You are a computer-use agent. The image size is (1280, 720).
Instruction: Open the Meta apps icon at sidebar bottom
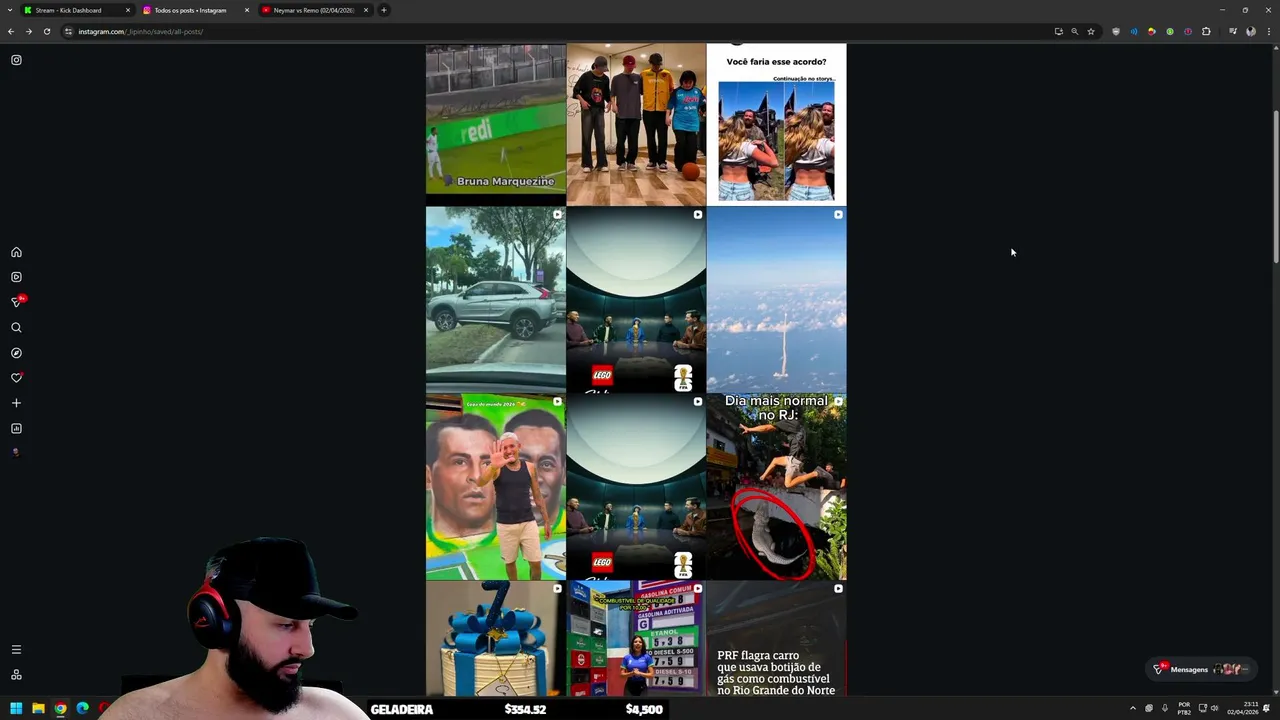(x=16, y=675)
